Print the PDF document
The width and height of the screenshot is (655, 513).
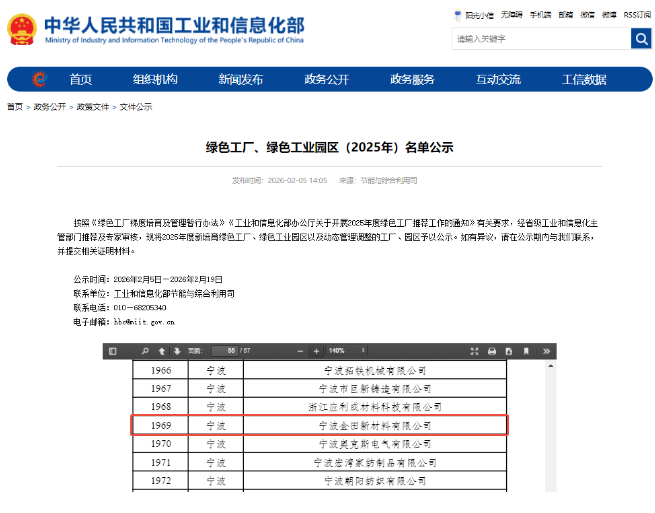pyautogui.click(x=492, y=351)
